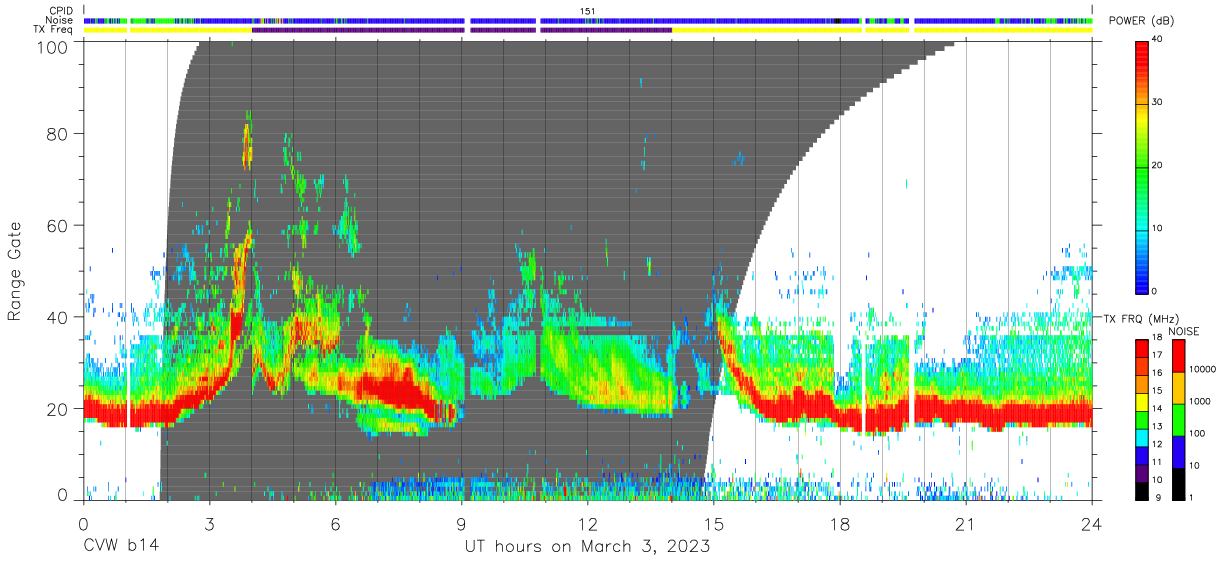Click the orange swatch in the noise legend
Viewport: 1228px width, 567px height.
point(1178,388)
